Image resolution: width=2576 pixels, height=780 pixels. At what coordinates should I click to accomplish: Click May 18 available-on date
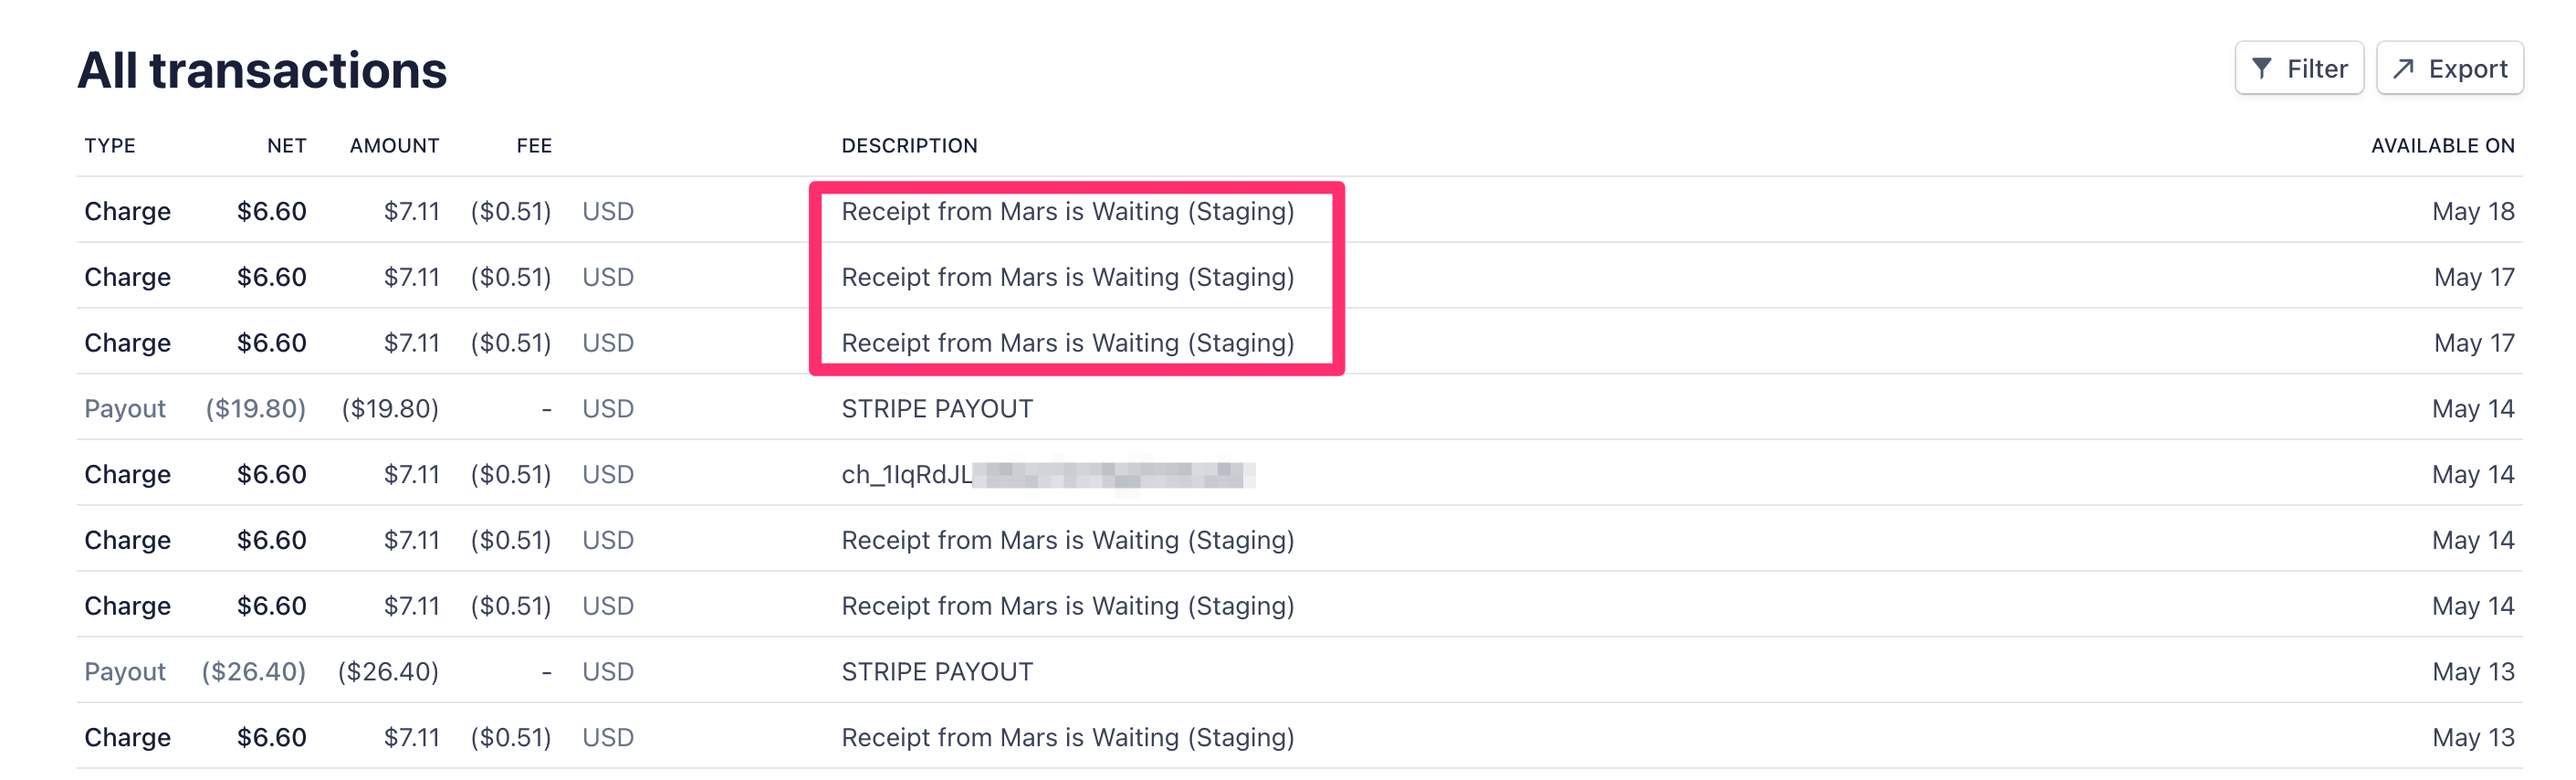click(2473, 211)
